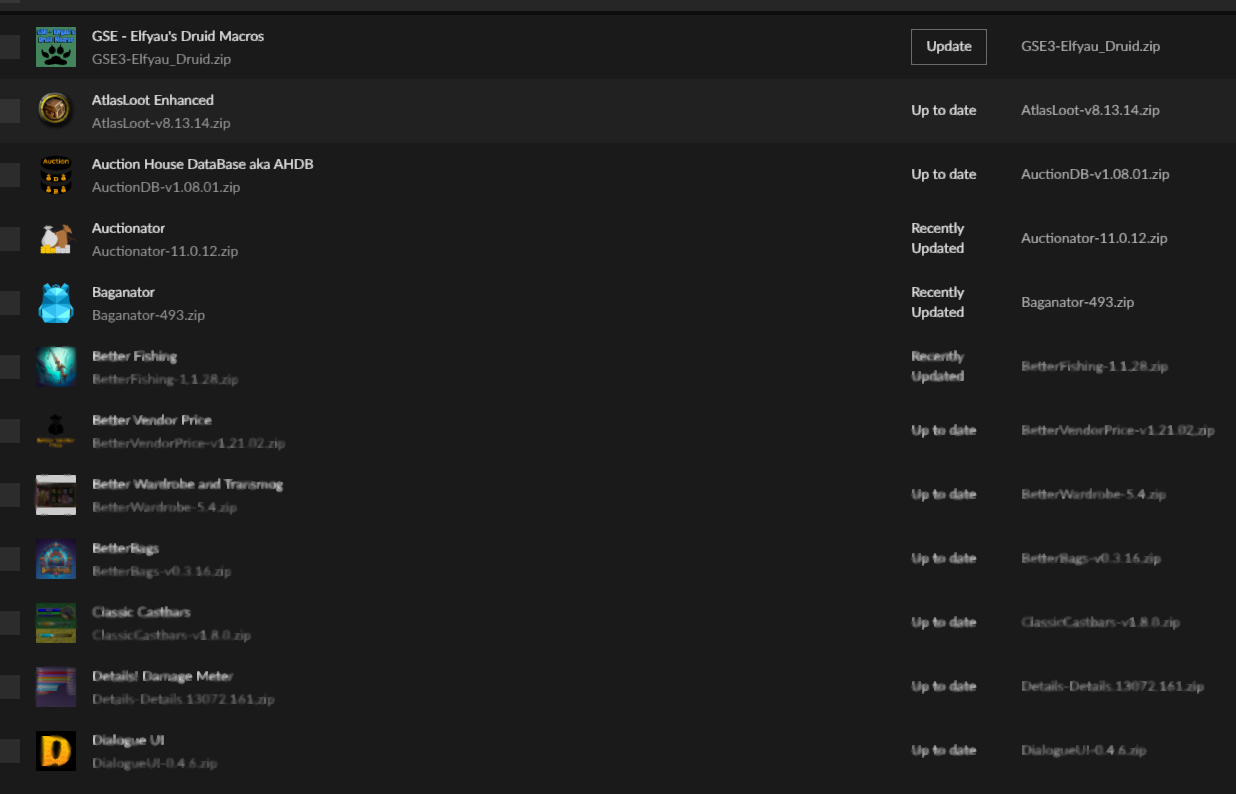Tick the checkbox for AtlasLoot Enhanced

click(x=9, y=111)
